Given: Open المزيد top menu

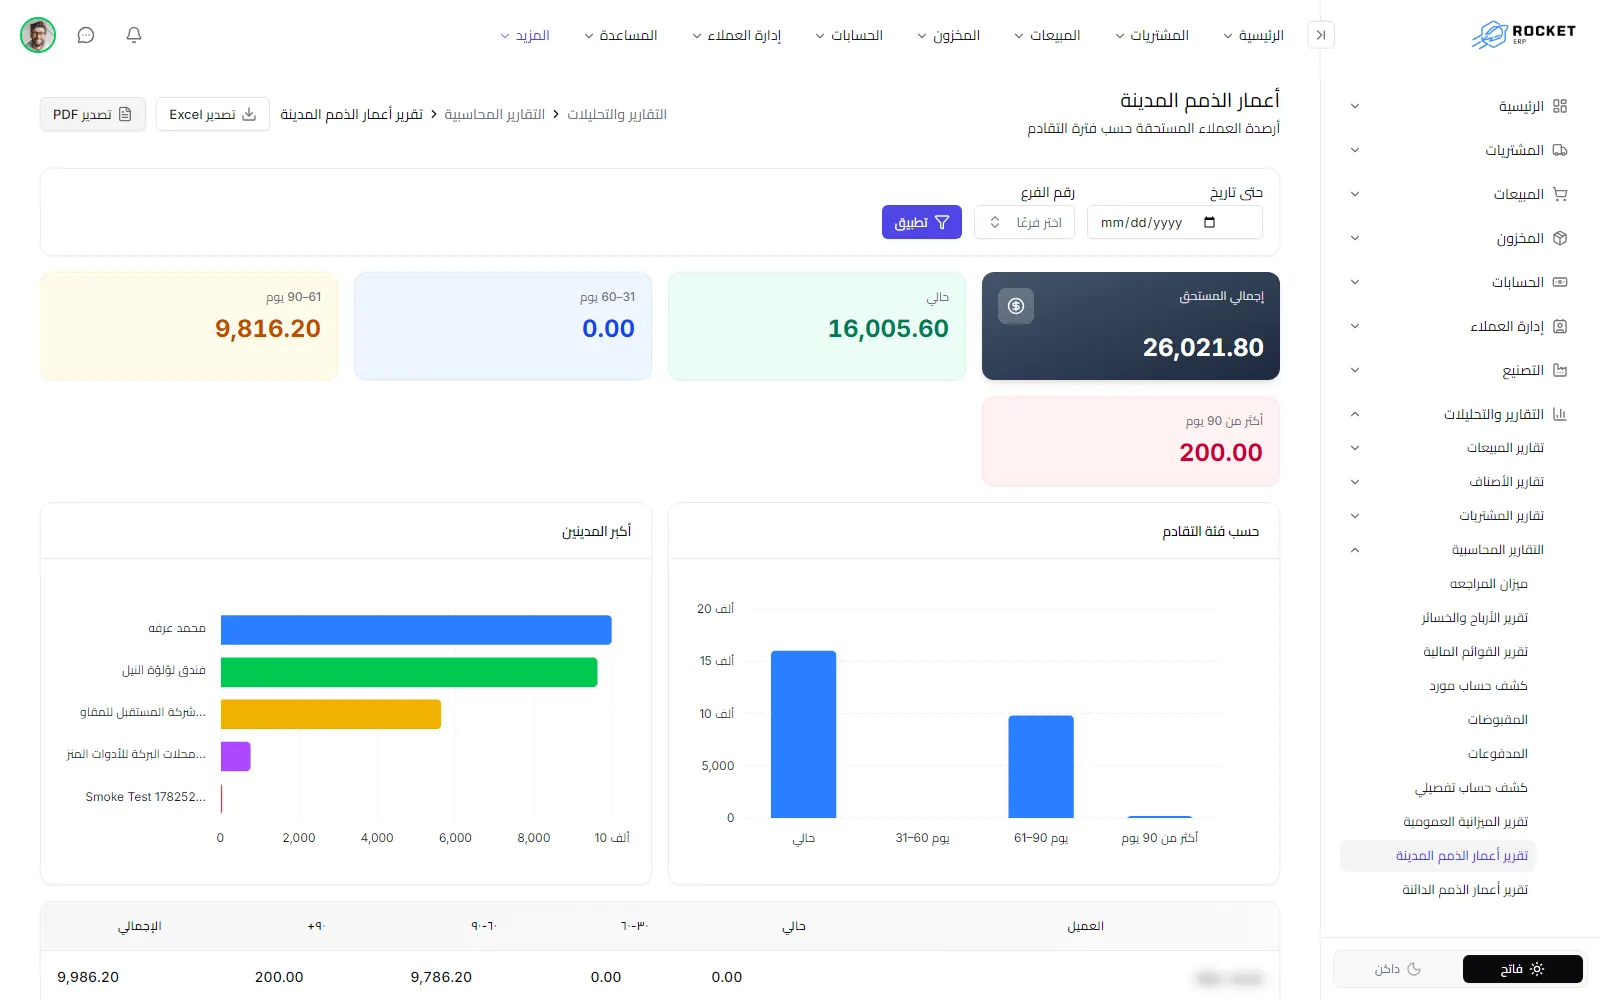Looking at the screenshot, I should 525,35.
